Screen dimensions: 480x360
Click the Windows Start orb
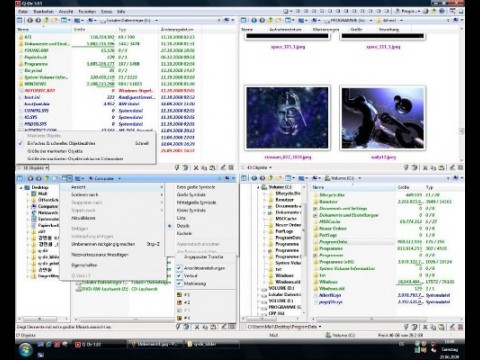pyautogui.click(x=25, y=350)
